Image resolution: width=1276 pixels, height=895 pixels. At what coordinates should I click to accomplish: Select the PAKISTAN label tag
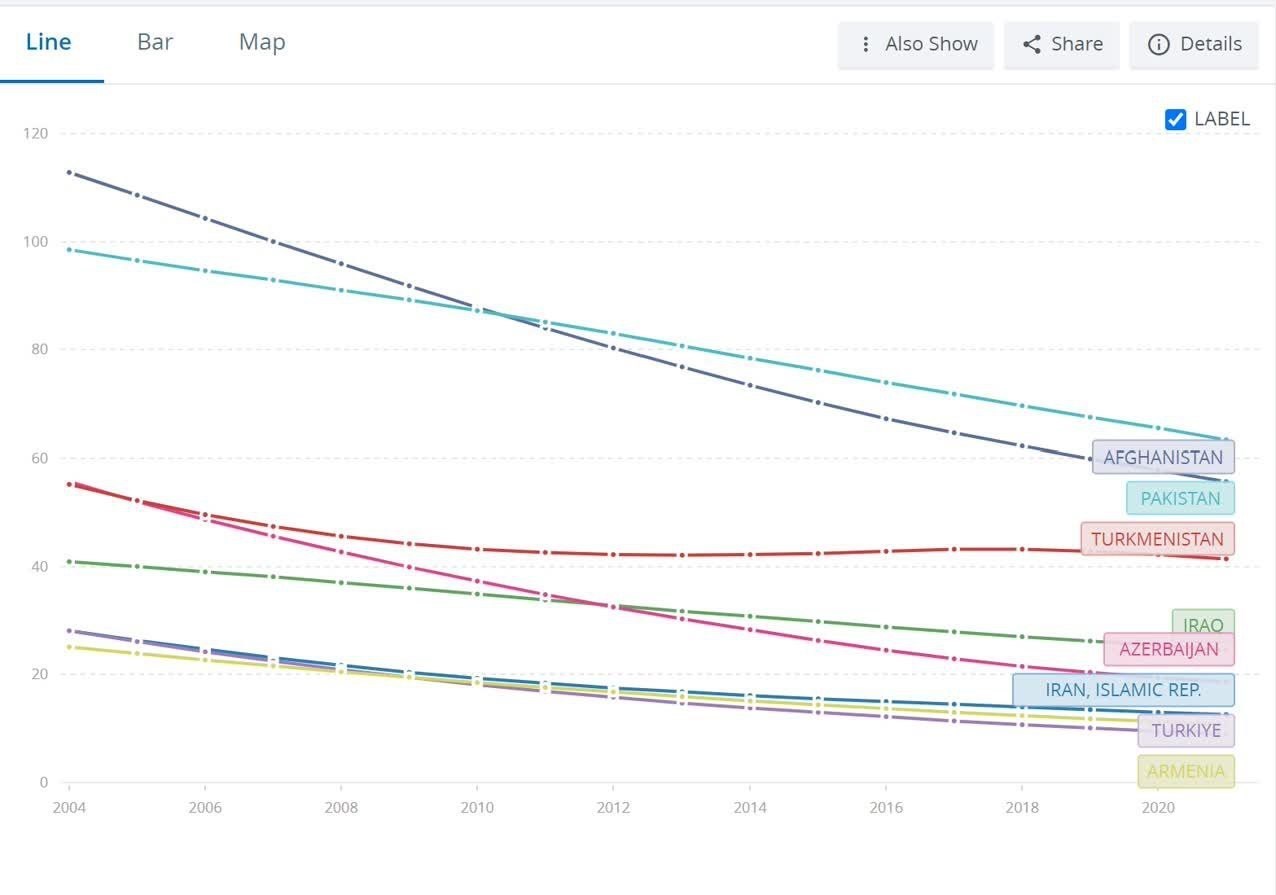pyautogui.click(x=1180, y=498)
